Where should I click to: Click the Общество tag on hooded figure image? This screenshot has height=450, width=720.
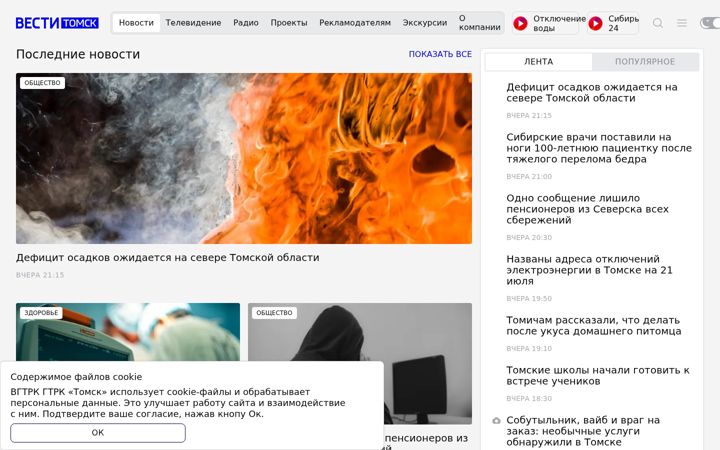pyautogui.click(x=274, y=313)
